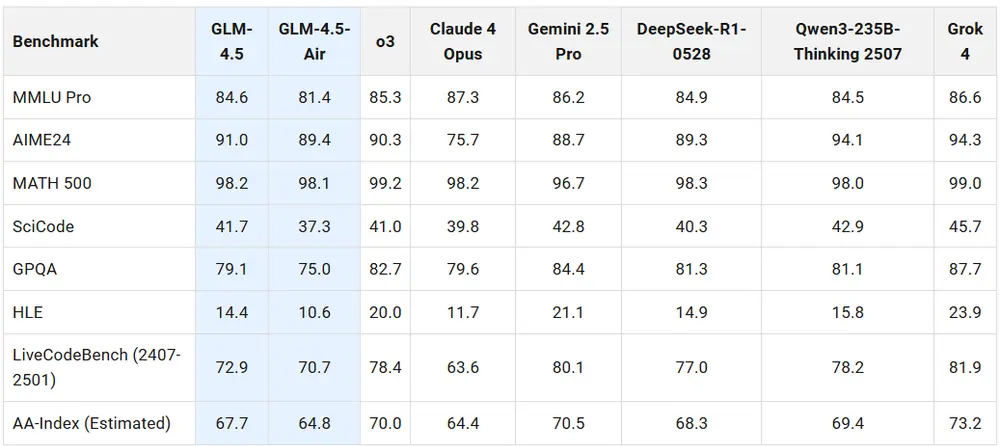The image size is (1000, 446).
Task: Click the HLE row label
Action: pos(28,313)
